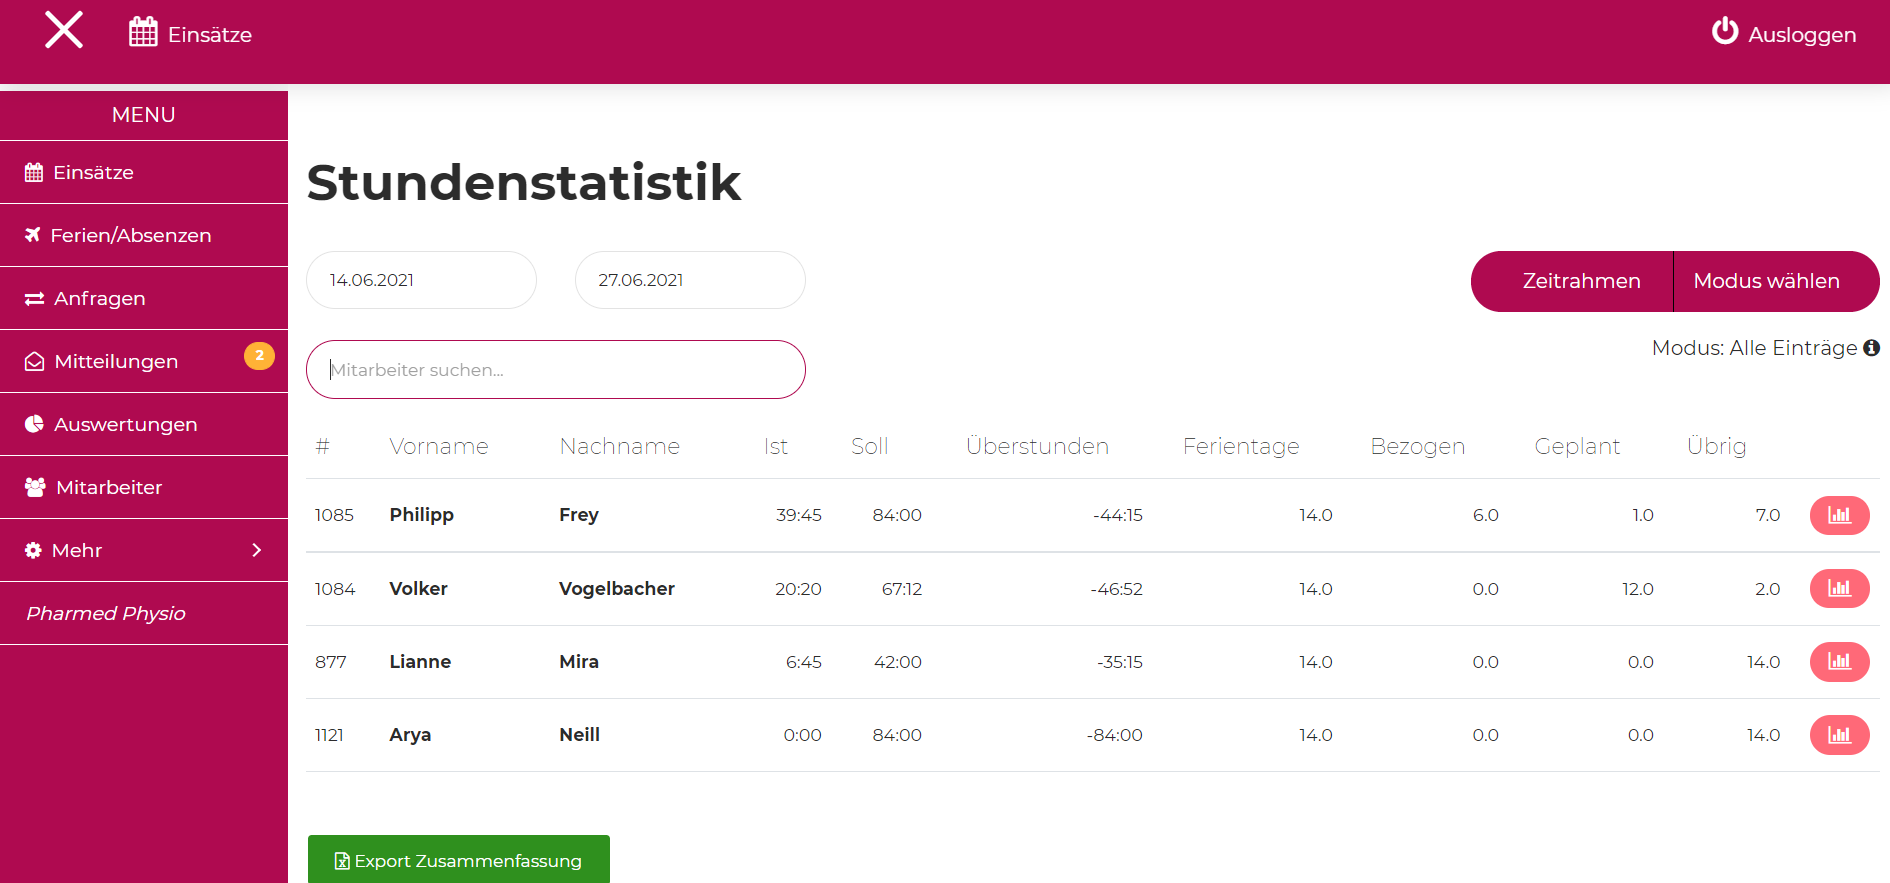
Task: Go to Ferien/Absenzen menu item
Action: pyautogui.click(x=131, y=235)
